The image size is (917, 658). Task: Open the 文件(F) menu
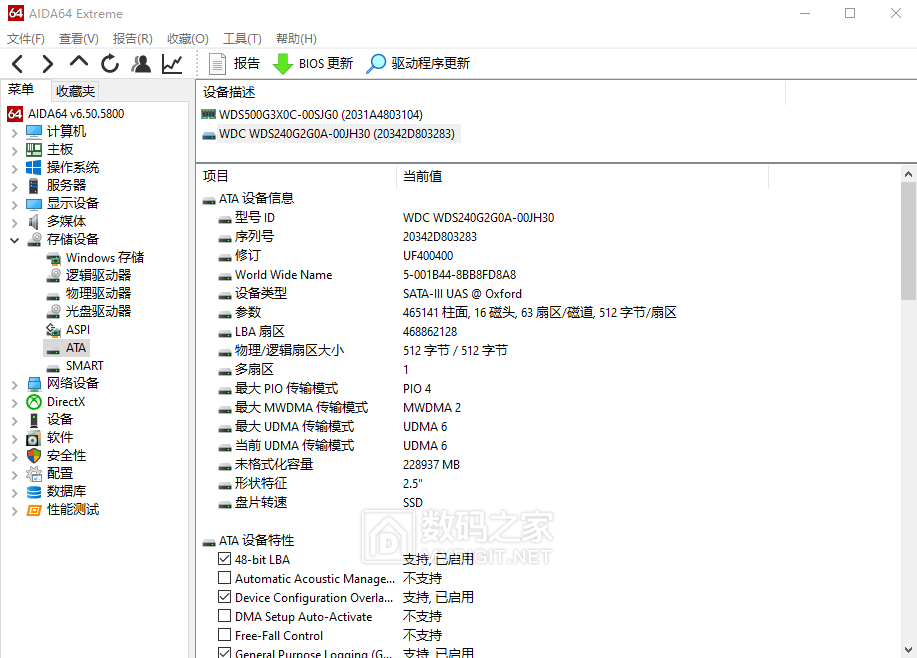[26, 39]
